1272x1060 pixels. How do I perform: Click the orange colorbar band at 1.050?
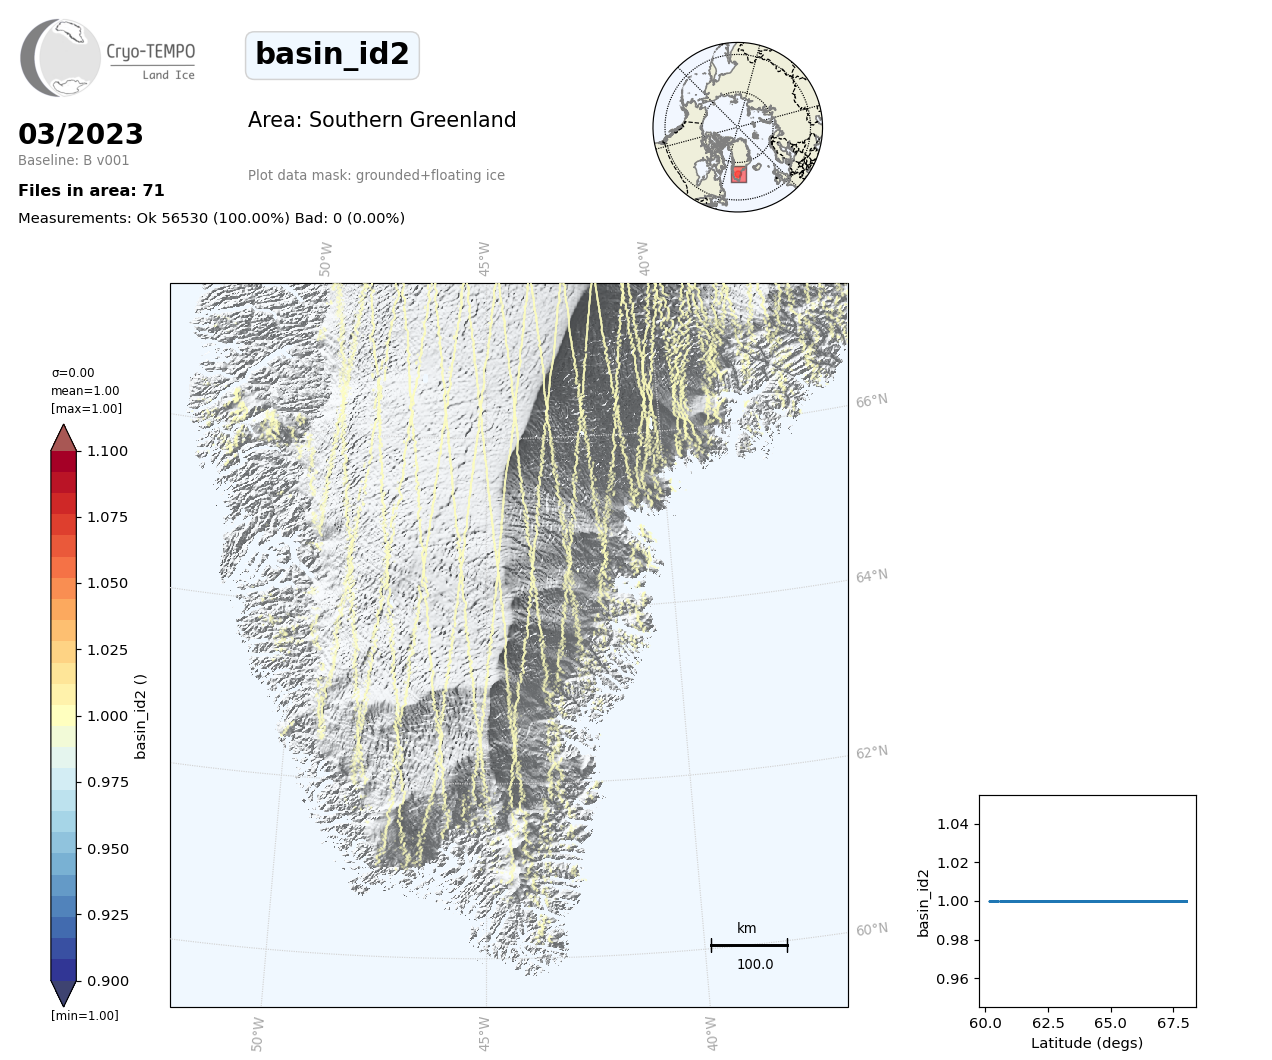[64, 588]
